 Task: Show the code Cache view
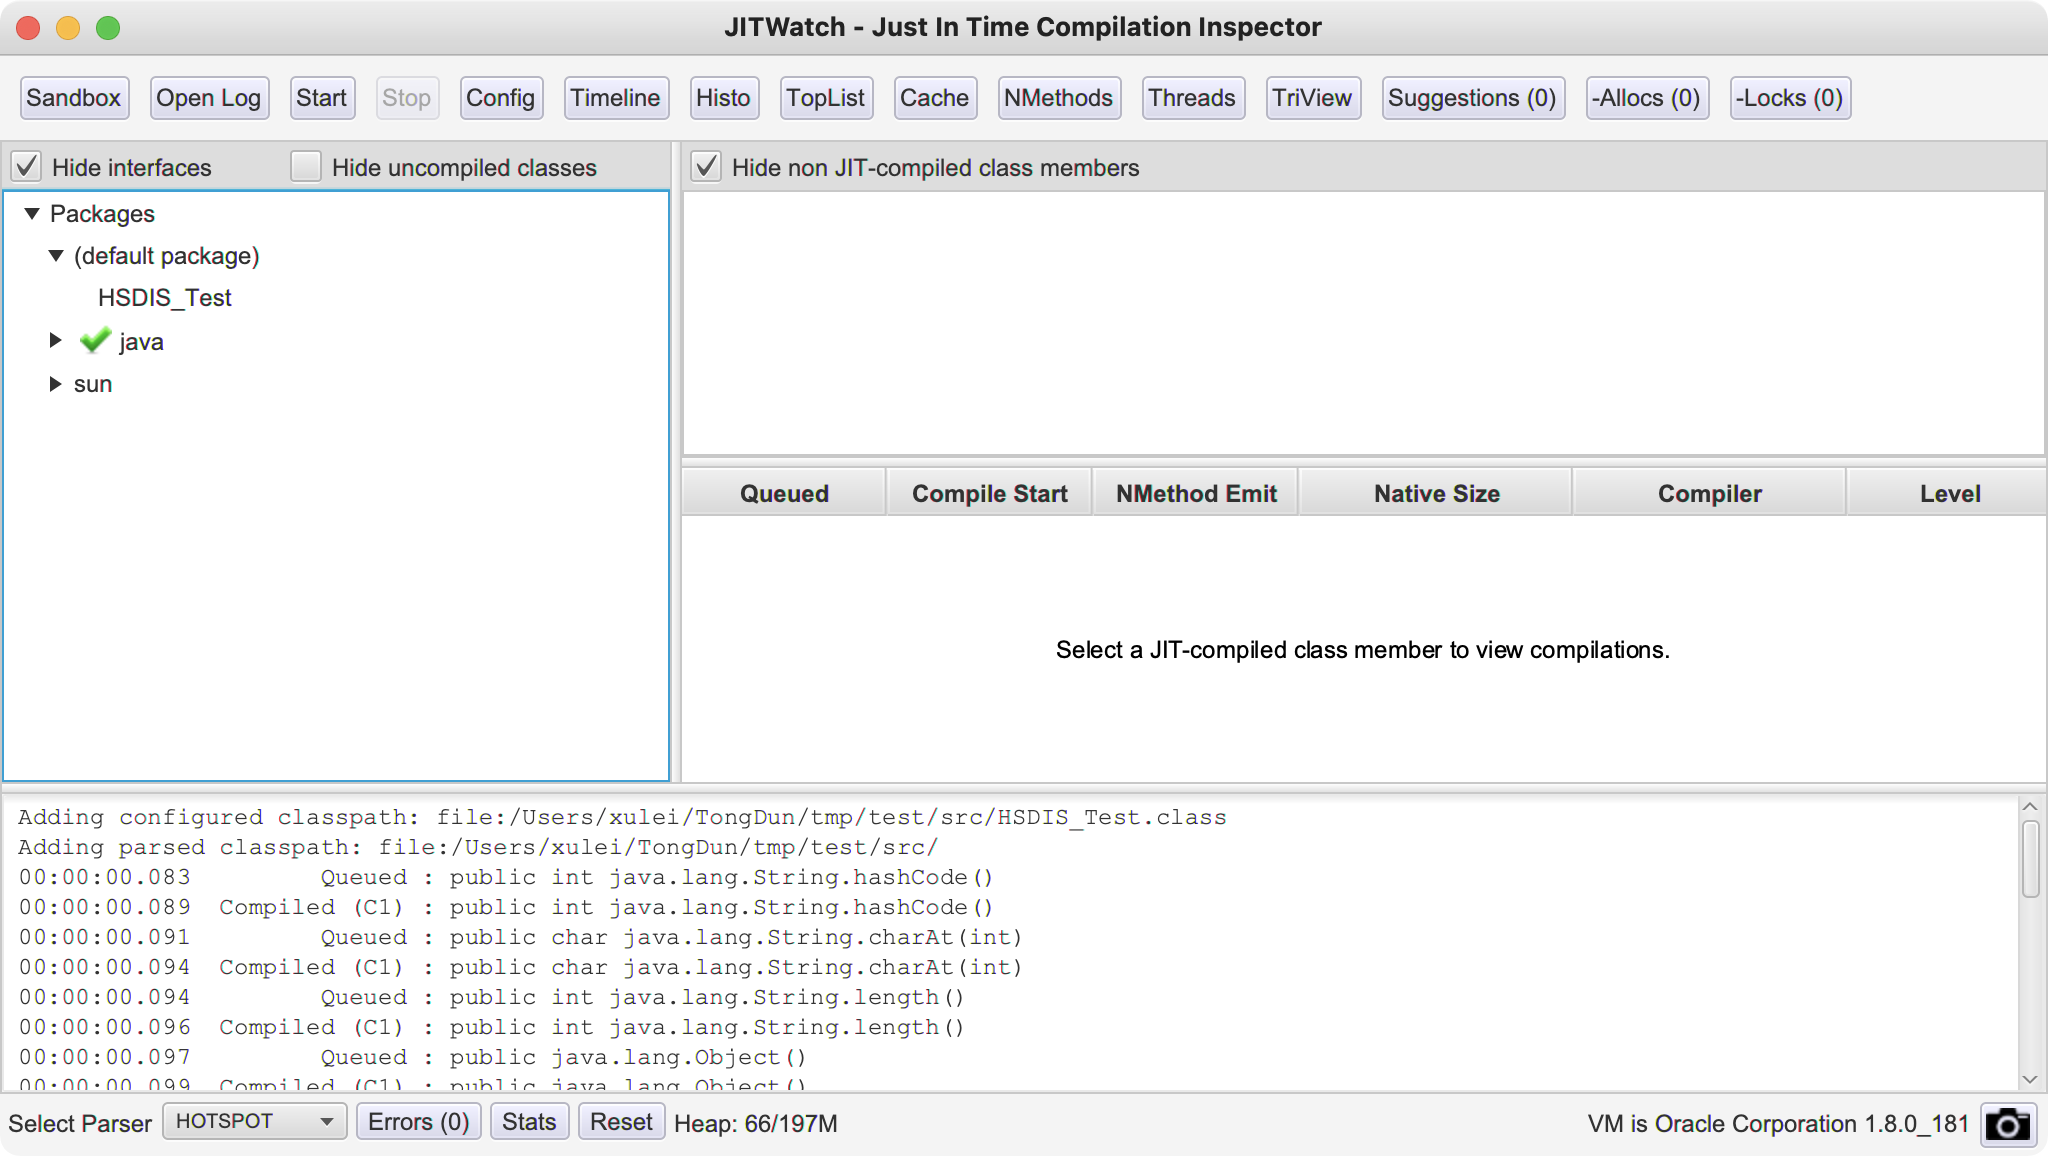pyautogui.click(x=933, y=98)
